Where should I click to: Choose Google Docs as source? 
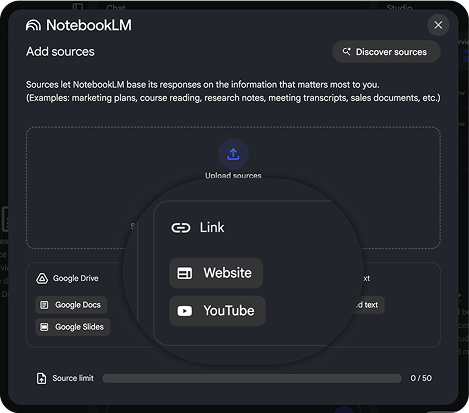pyautogui.click(x=71, y=305)
